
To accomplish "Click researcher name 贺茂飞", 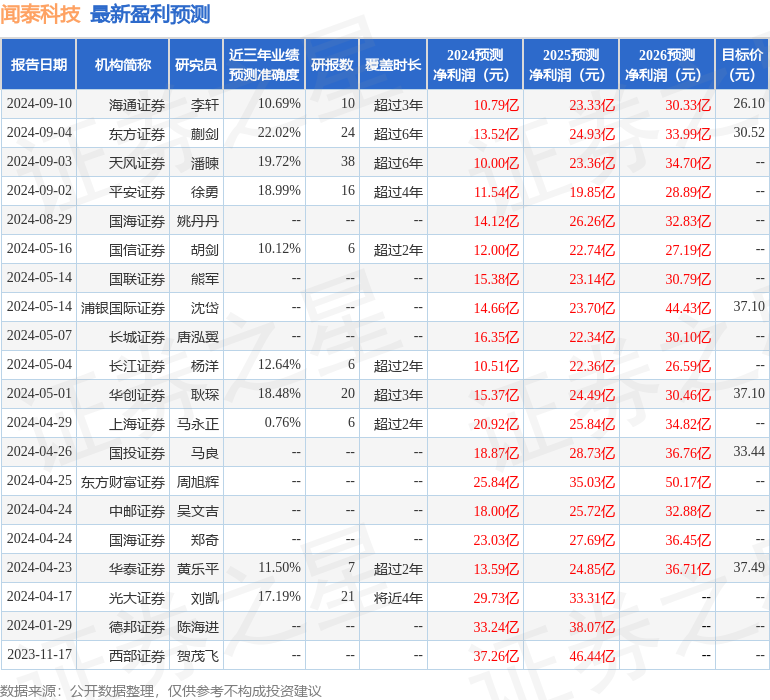I will point(198,656).
